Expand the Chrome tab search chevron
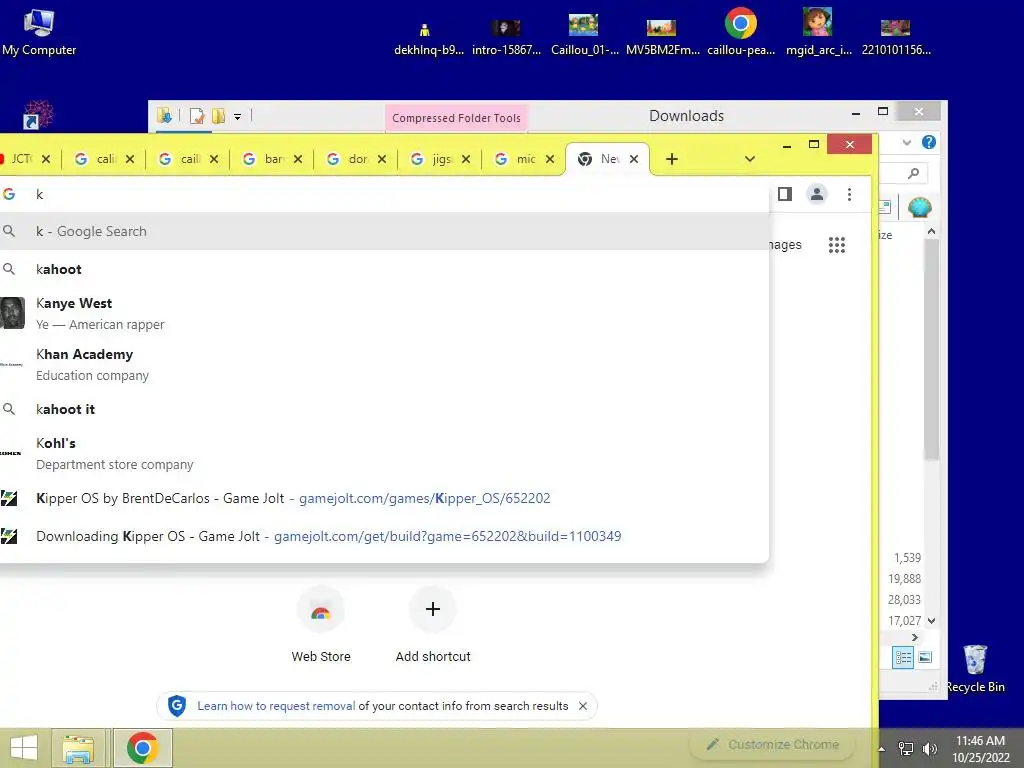Image resolution: width=1024 pixels, height=768 pixels. (750, 159)
